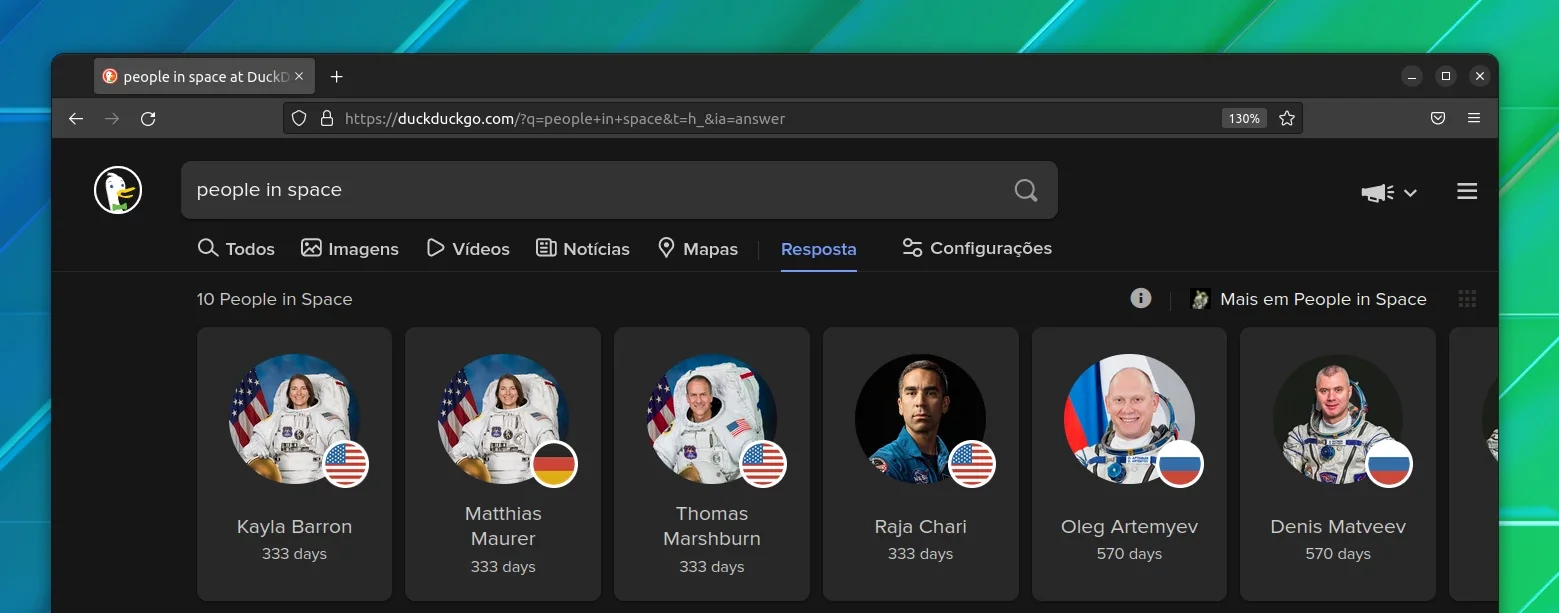The width and height of the screenshot is (1559, 613).
Task: Open the hamburger menu on DuckDuckGo page
Action: (1467, 191)
